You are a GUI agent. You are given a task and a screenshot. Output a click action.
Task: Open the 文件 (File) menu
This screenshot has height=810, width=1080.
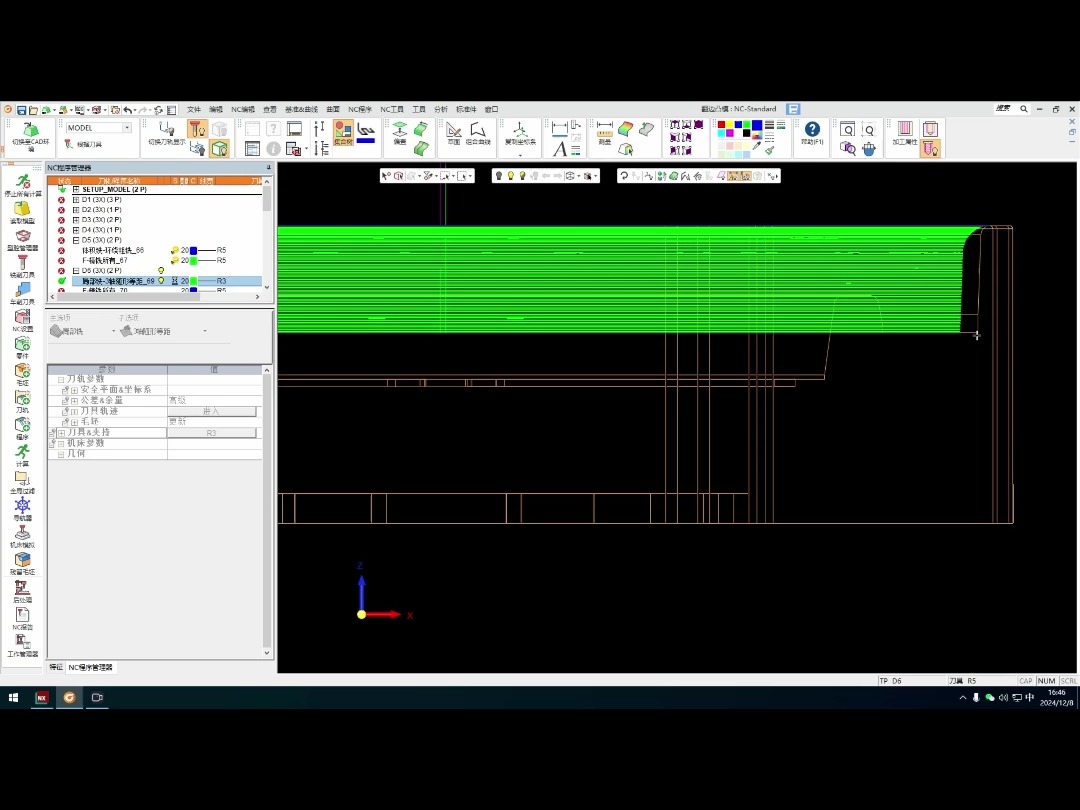click(x=194, y=109)
